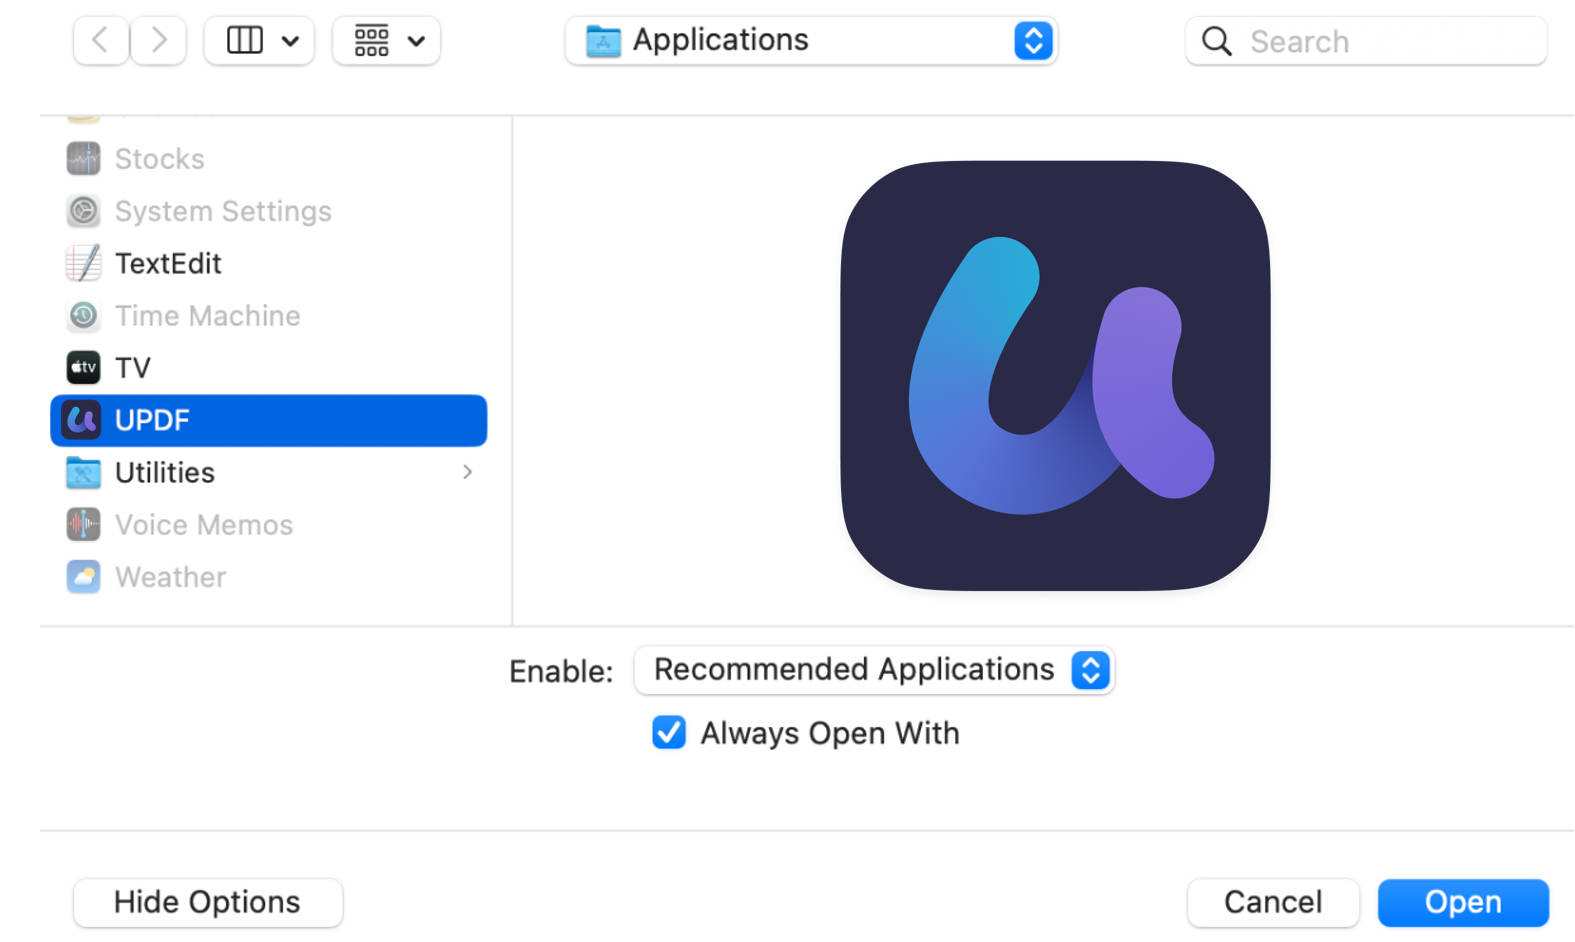Uncheck the Always Open With checkbox

pos(669,733)
